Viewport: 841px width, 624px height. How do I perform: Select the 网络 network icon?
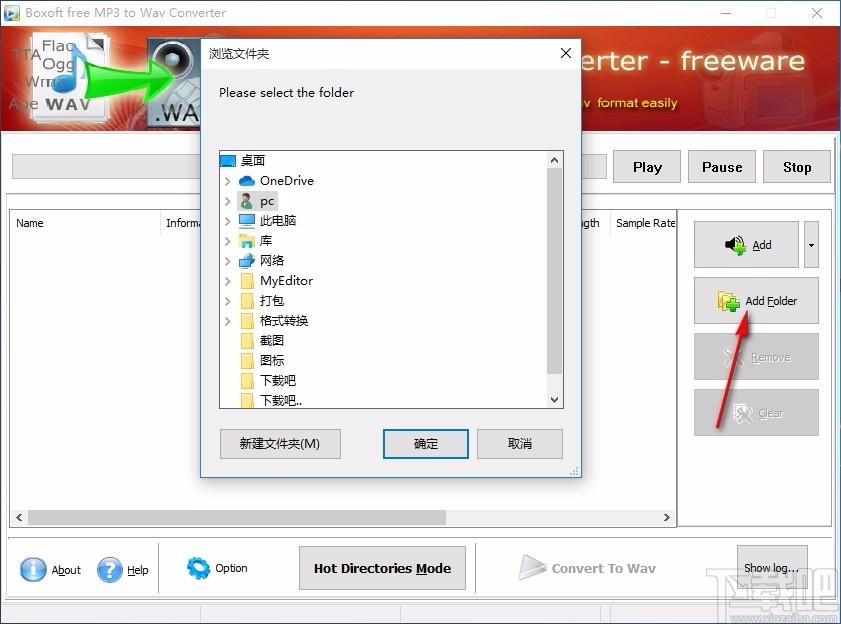[x=247, y=261]
